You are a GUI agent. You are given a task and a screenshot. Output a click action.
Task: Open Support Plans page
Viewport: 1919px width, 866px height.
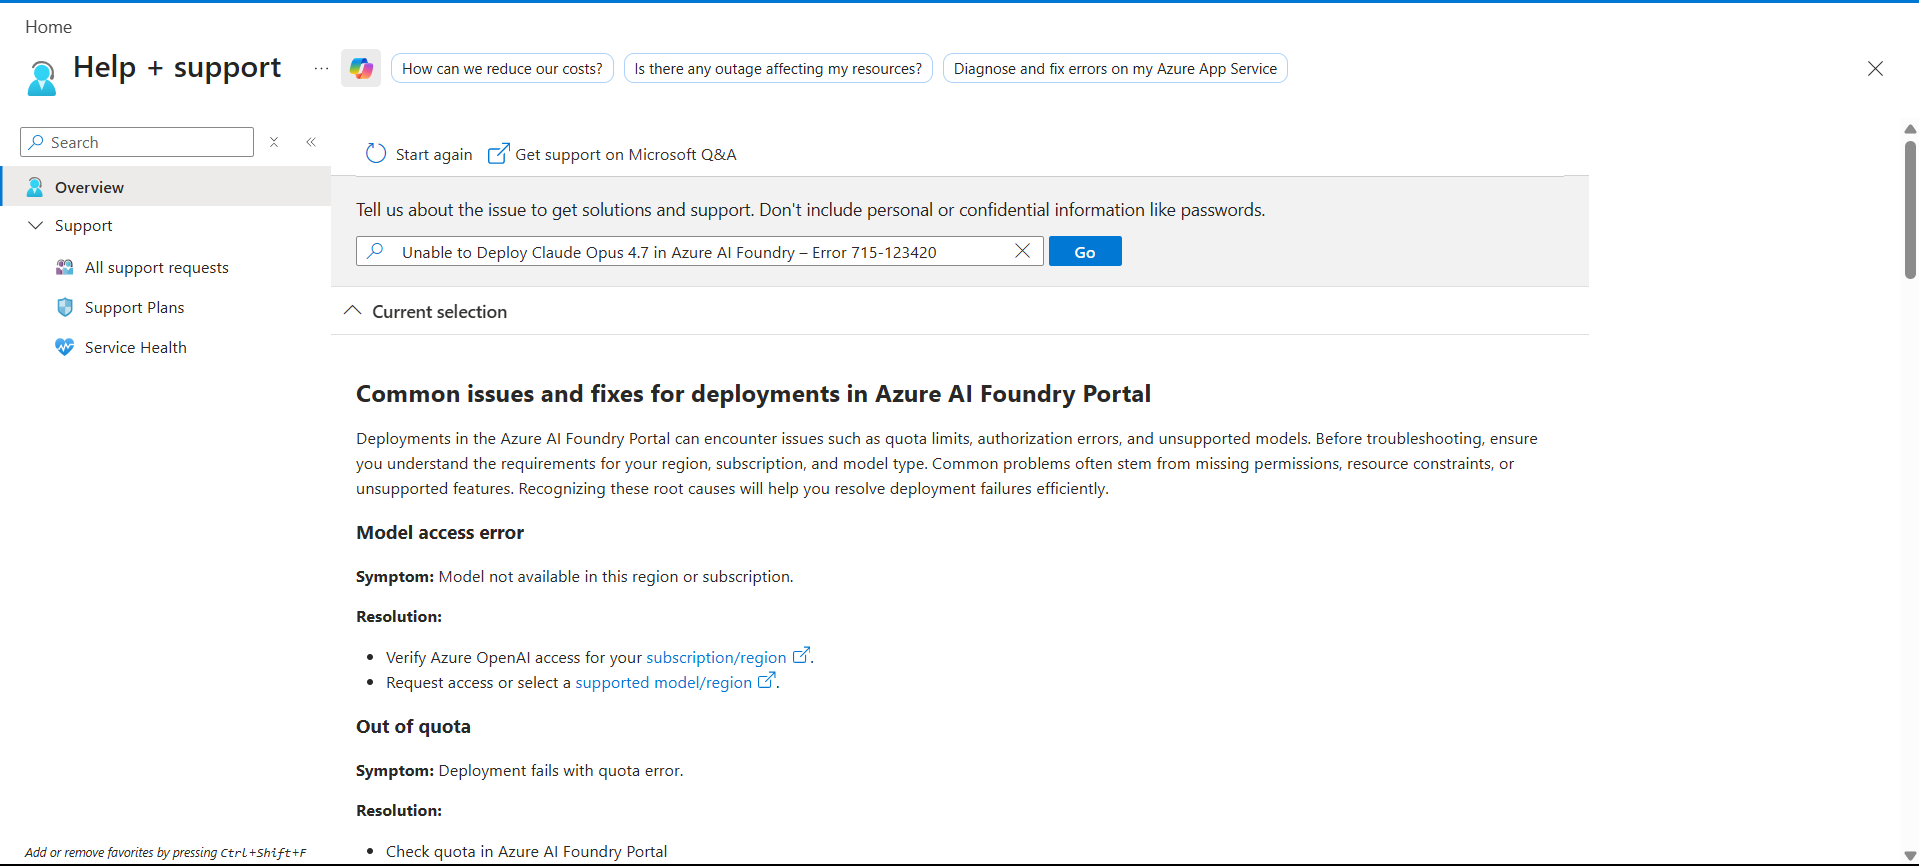[x=135, y=307]
